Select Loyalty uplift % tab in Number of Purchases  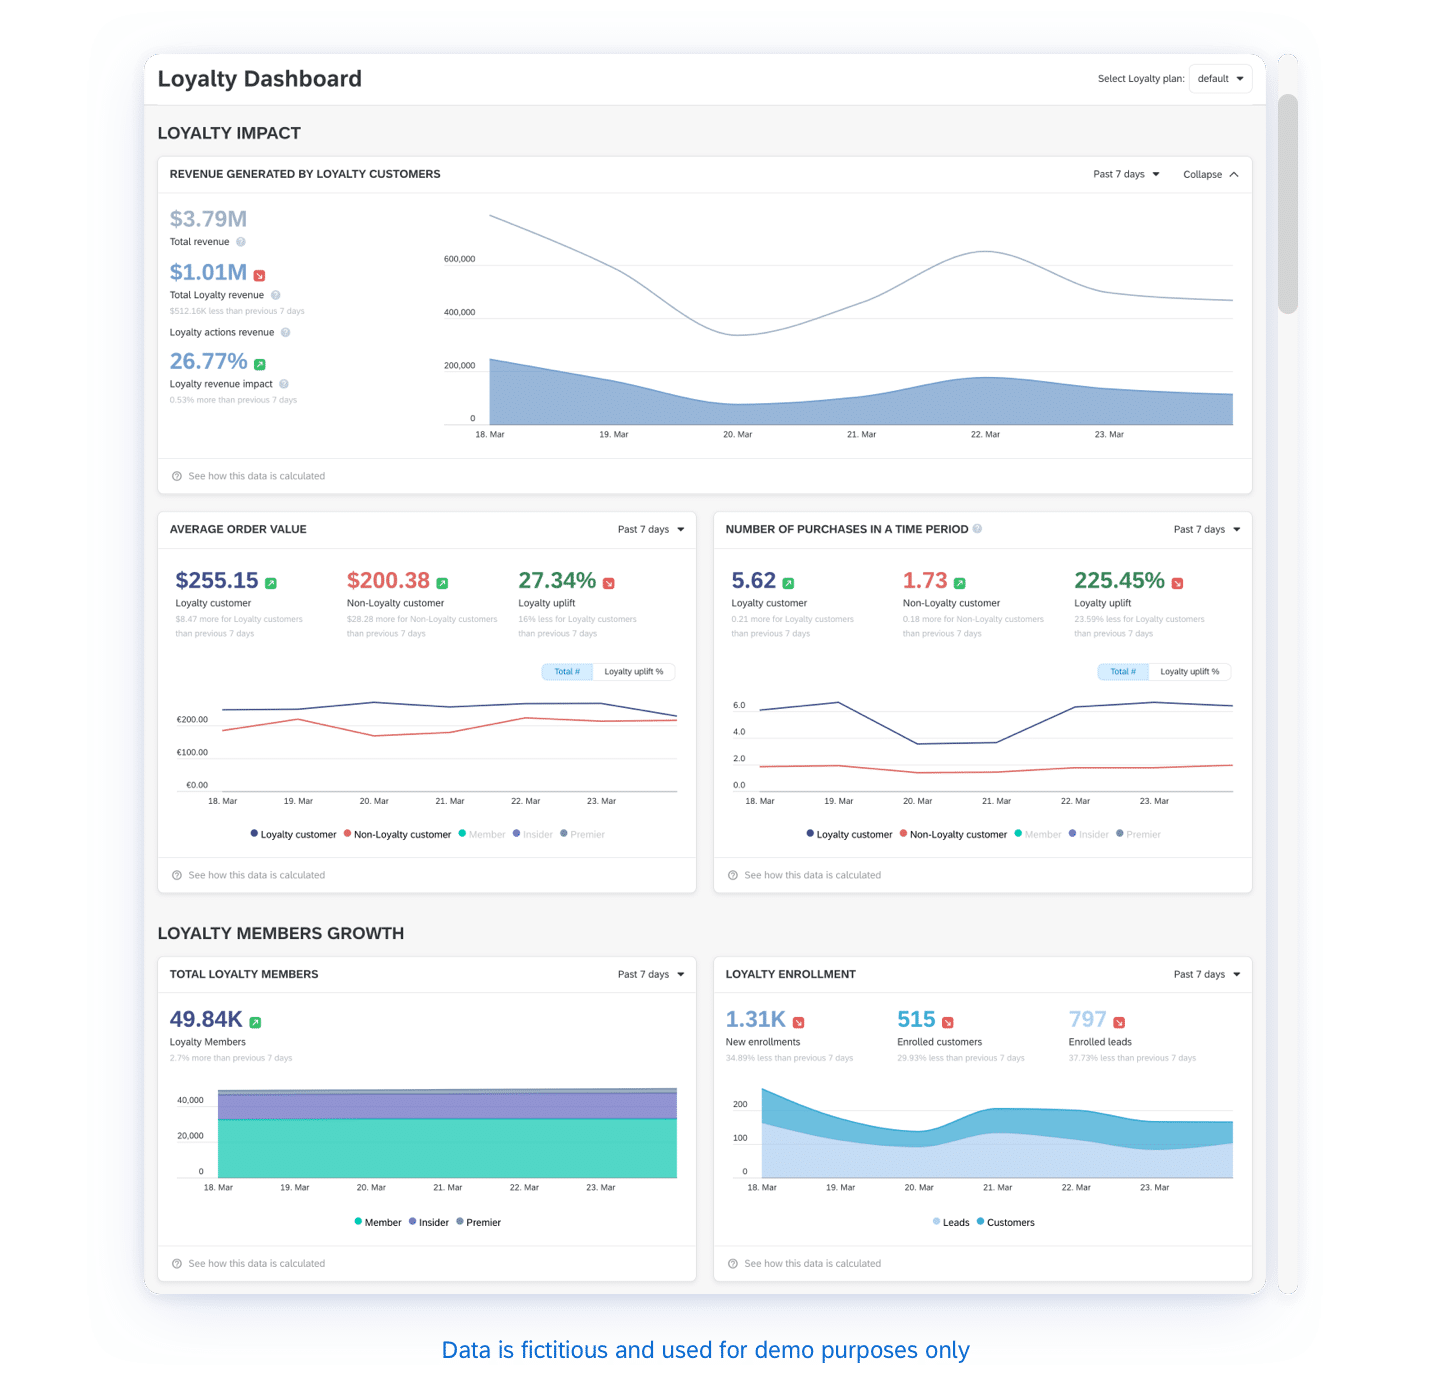click(x=1190, y=672)
